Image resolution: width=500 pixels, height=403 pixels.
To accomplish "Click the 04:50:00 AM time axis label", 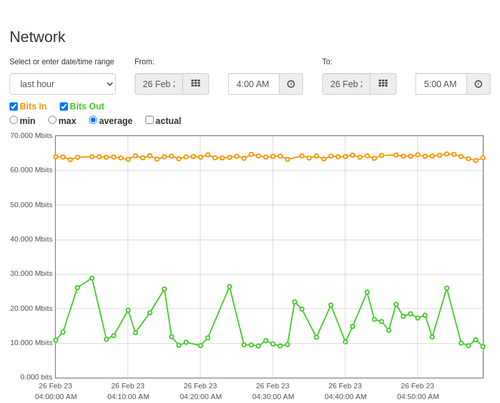I will 418,397.
